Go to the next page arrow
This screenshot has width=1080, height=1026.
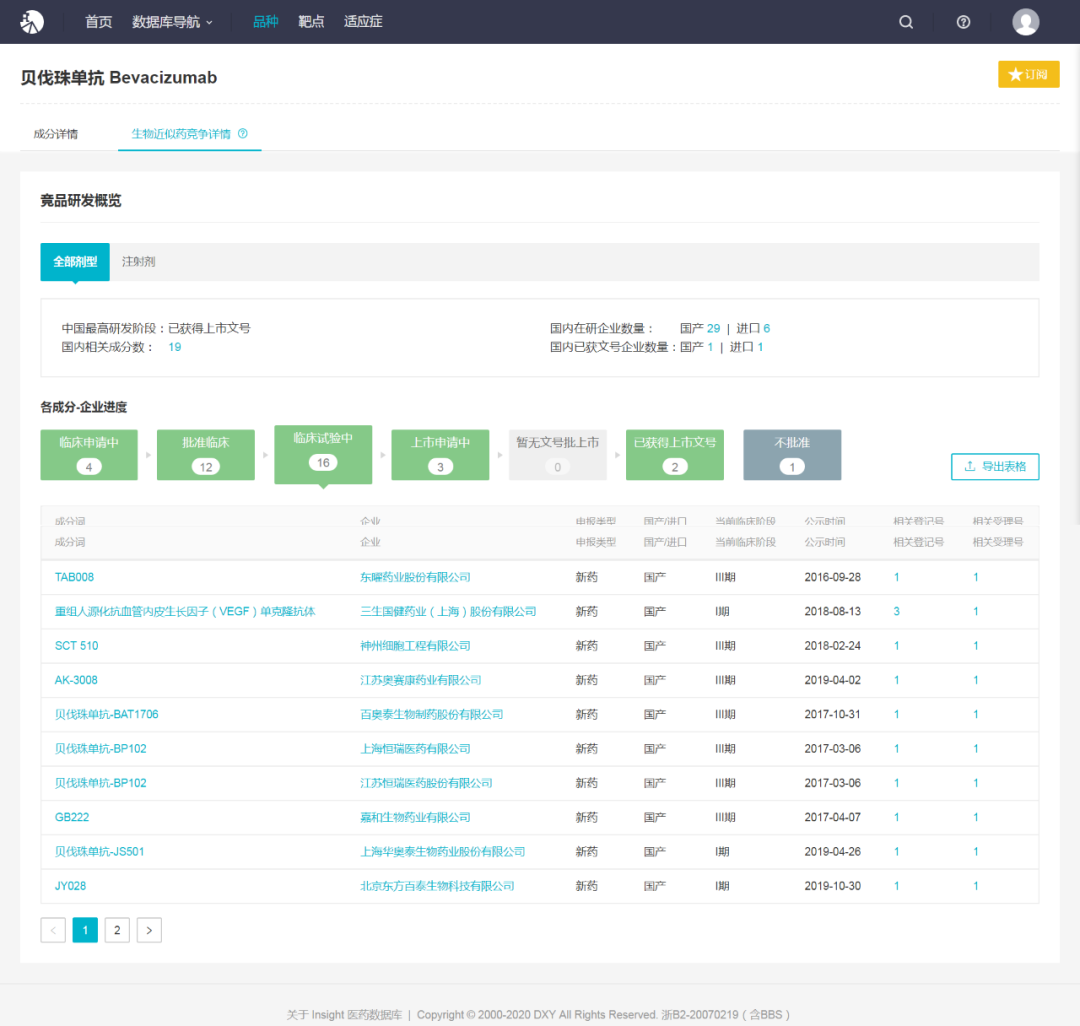coord(149,930)
